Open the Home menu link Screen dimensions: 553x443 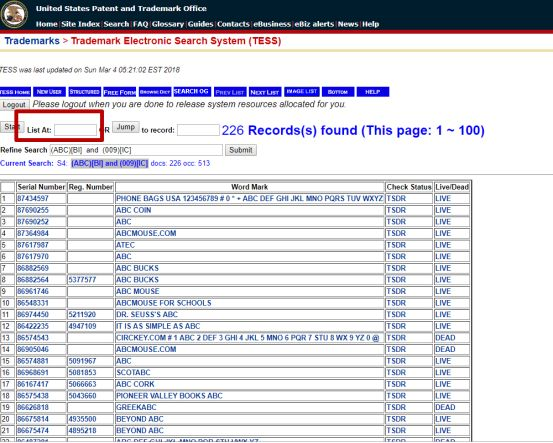47,24
